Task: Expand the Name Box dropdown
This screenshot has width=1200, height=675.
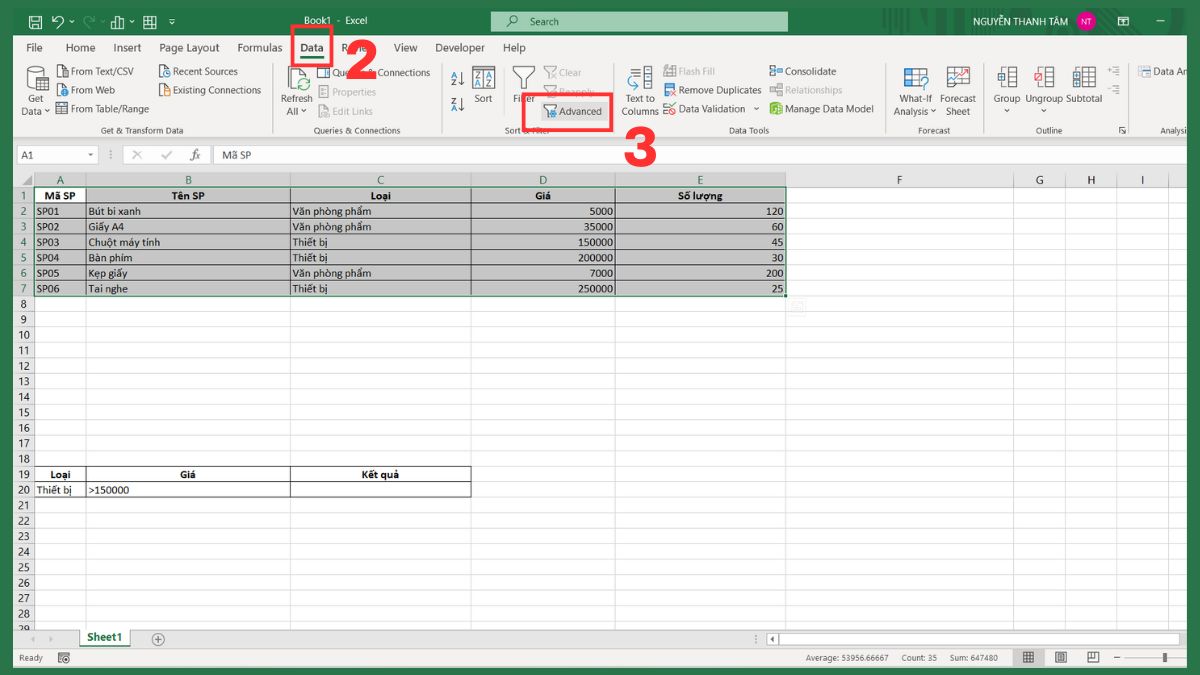Action: click(x=90, y=155)
